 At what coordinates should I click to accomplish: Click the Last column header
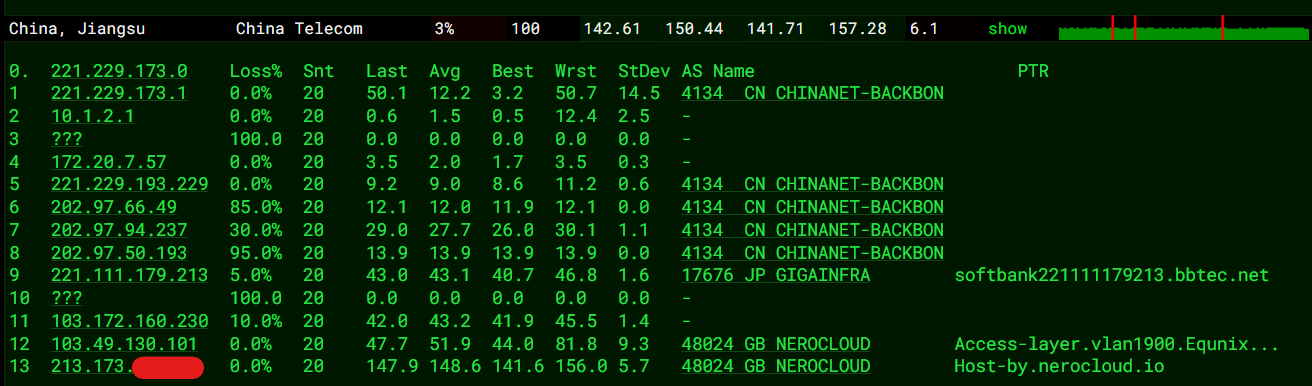coord(387,71)
